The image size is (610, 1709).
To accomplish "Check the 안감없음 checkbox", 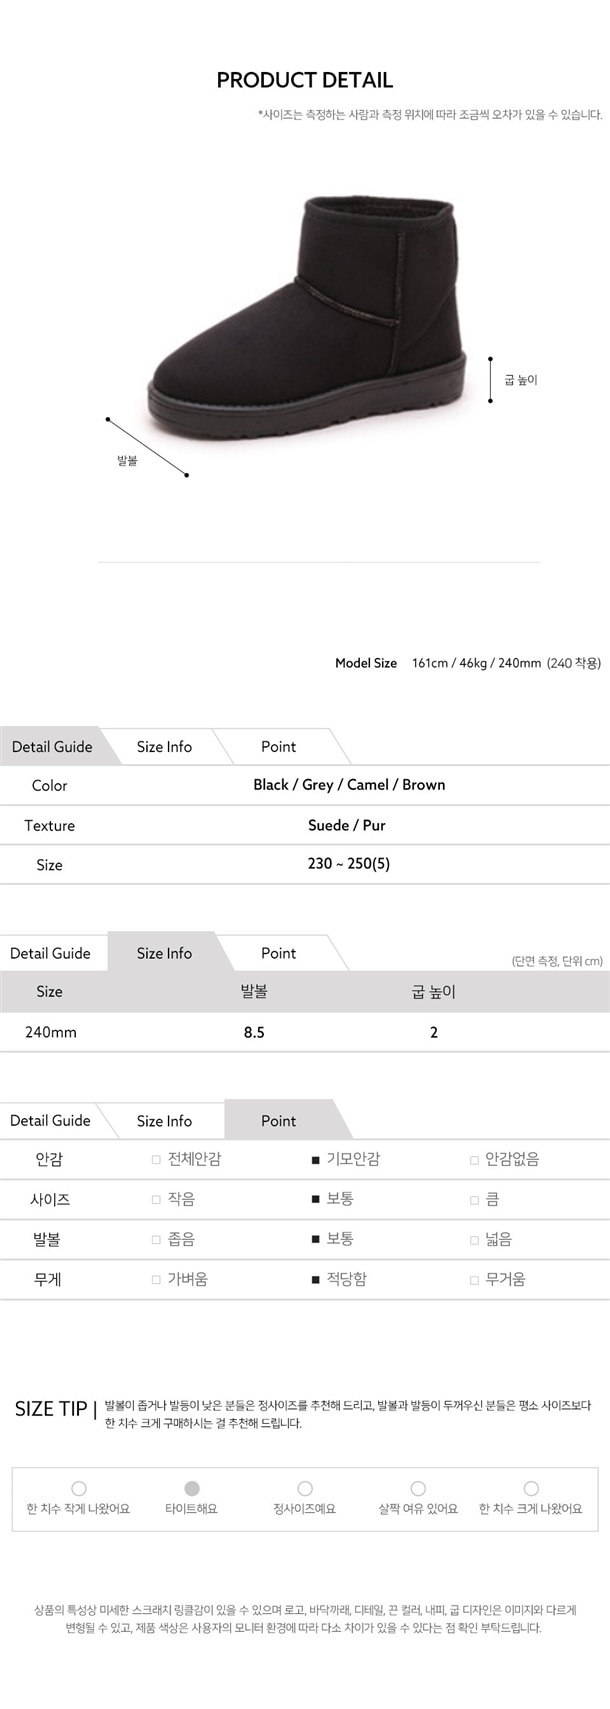I will coord(475,1160).
